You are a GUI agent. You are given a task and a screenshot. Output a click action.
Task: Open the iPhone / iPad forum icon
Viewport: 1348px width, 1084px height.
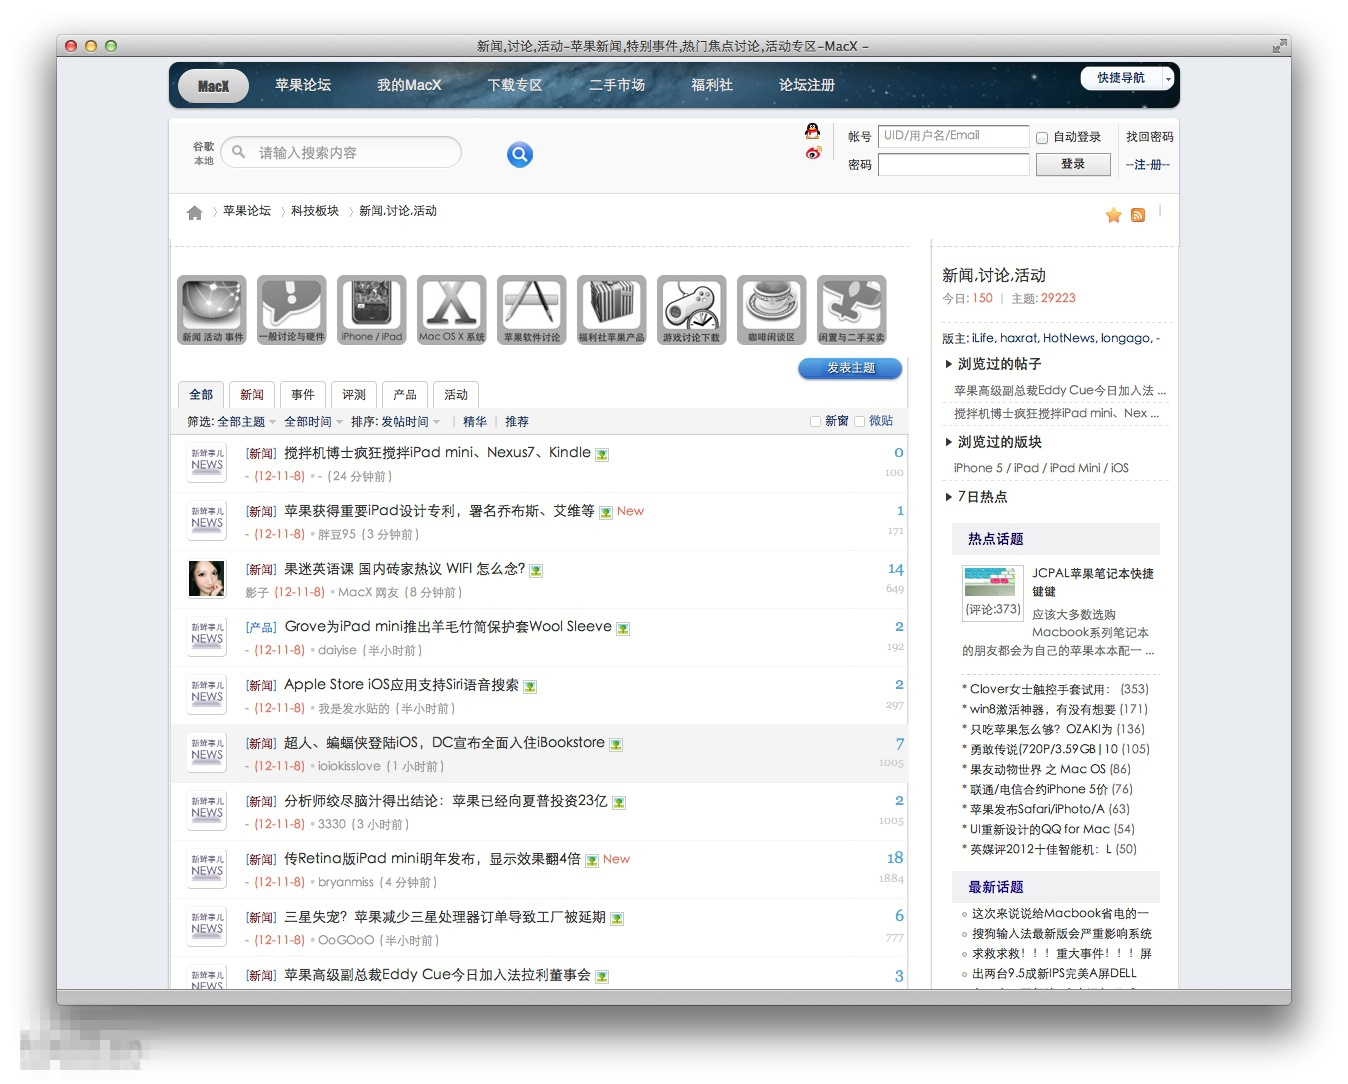(372, 310)
